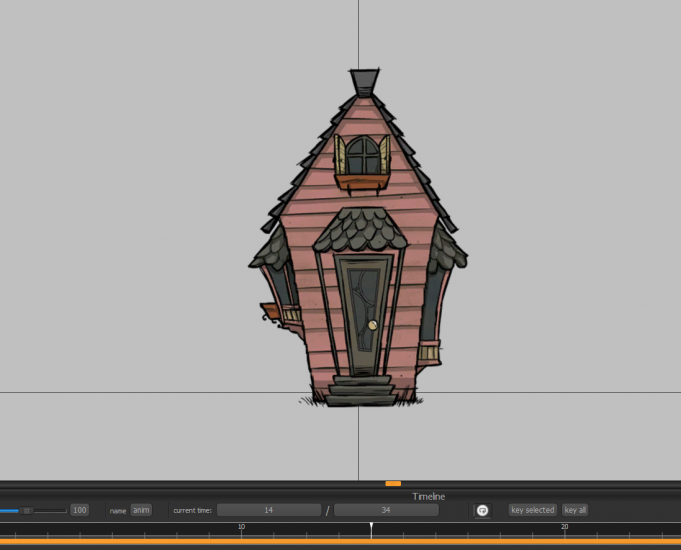
Task: Select the front steps below the door
Action: (x=359, y=389)
